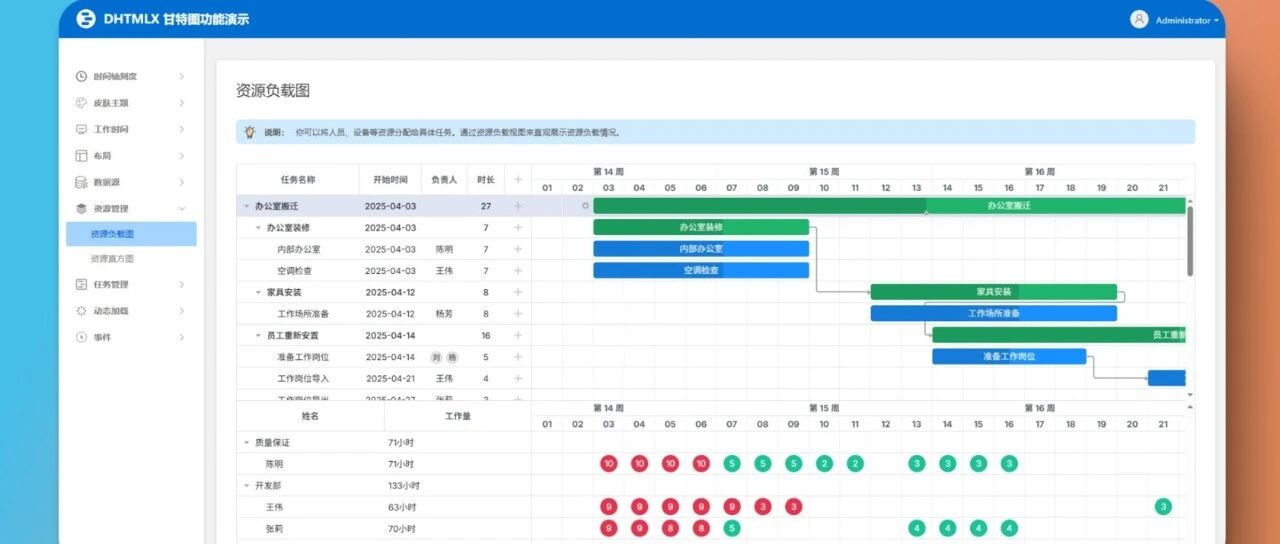Collapse the 资源管理 menu chevron
Image resolution: width=1280 pixels, height=544 pixels.
[x=181, y=209]
